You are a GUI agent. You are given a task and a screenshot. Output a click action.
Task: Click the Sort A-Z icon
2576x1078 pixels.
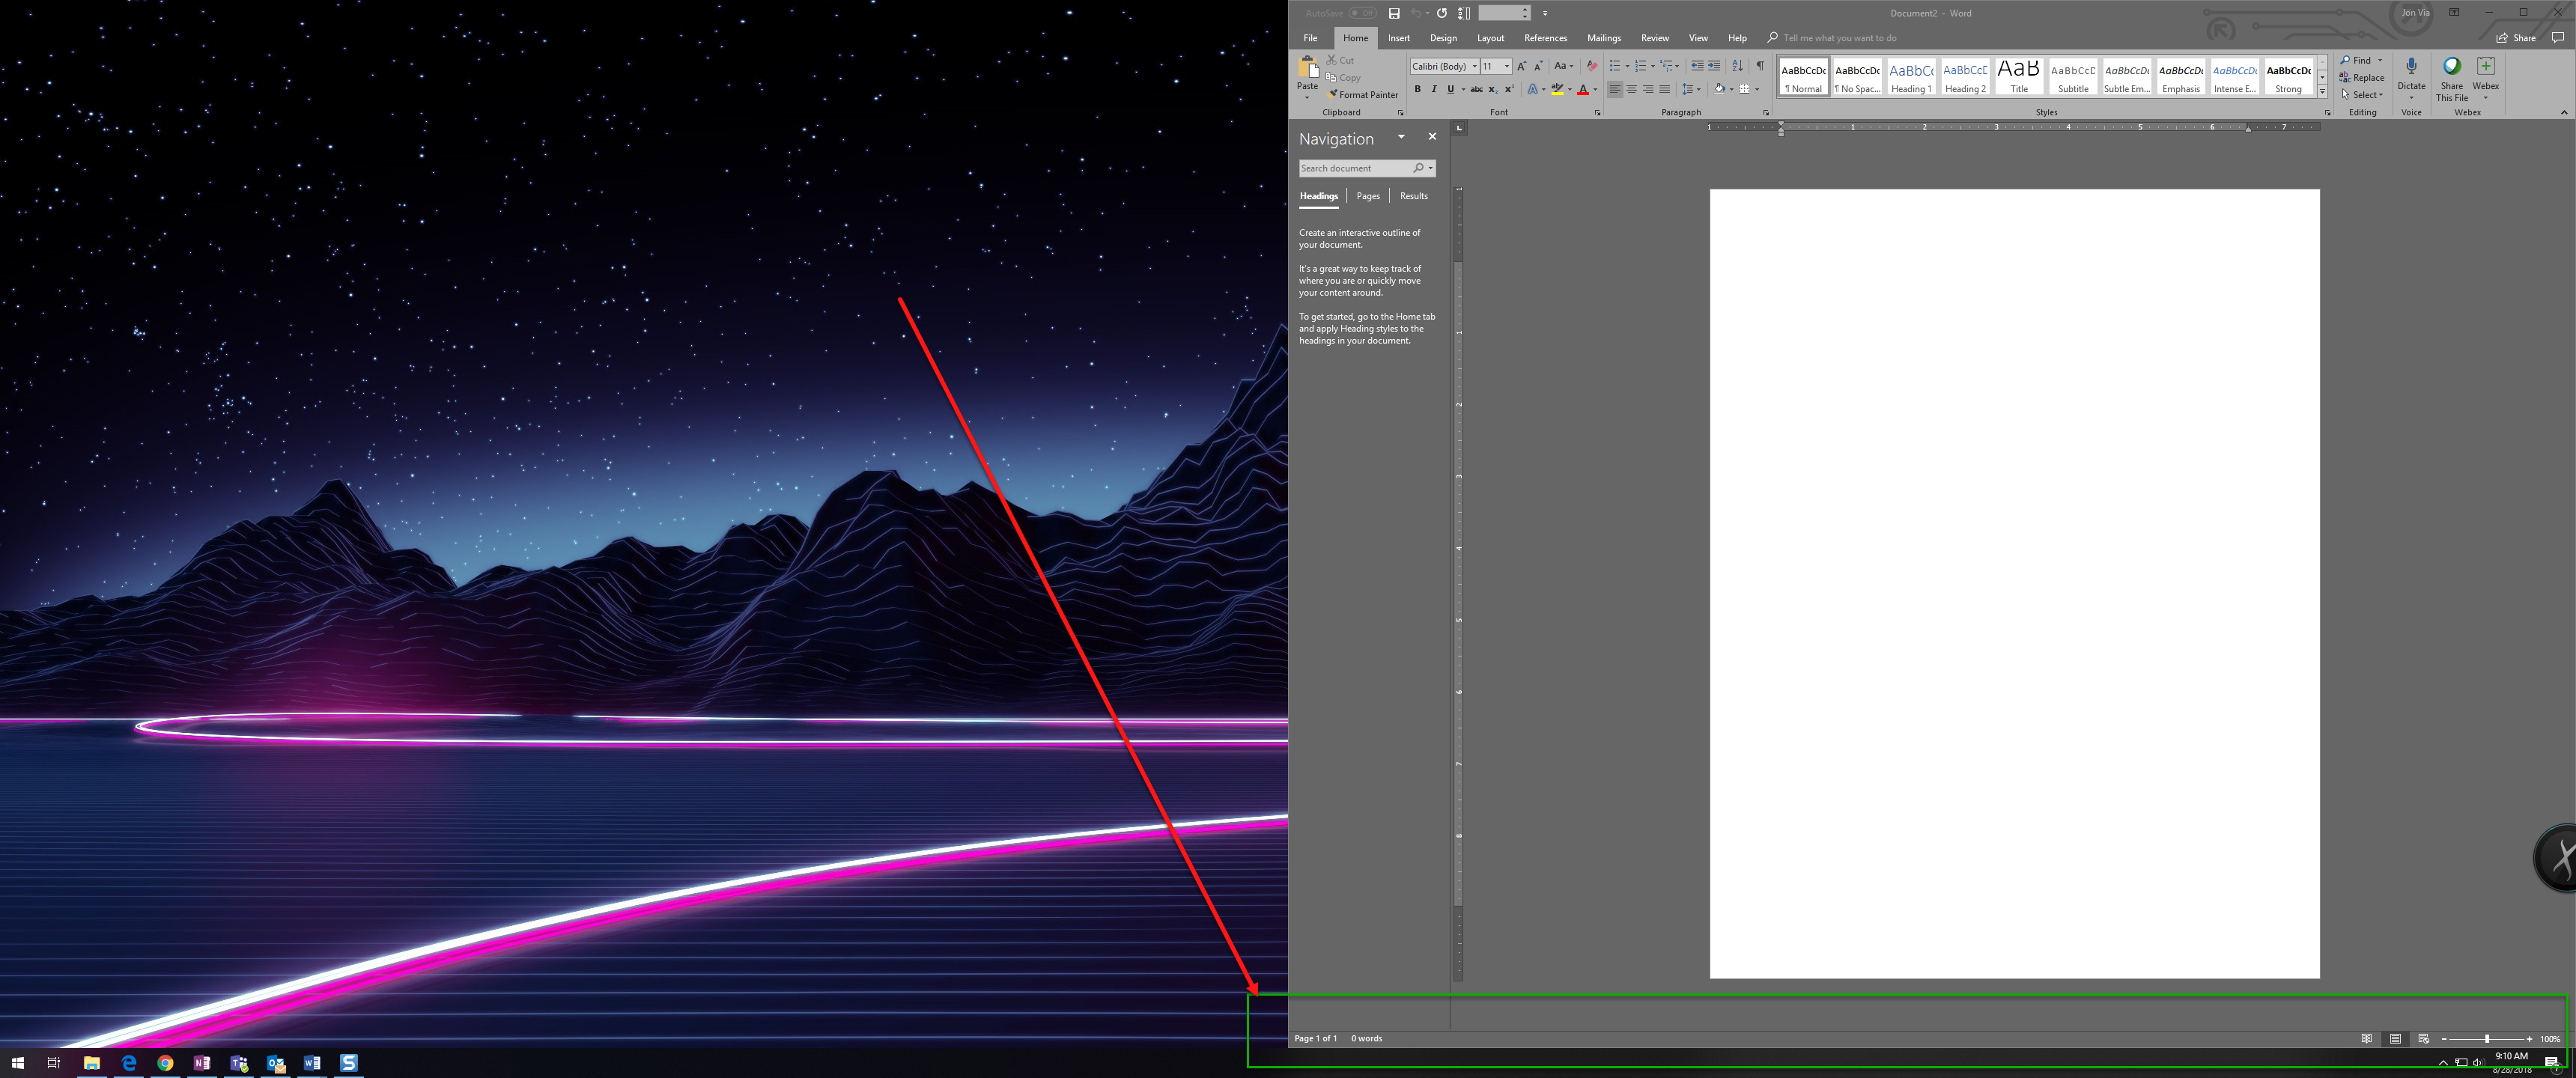[1737, 66]
